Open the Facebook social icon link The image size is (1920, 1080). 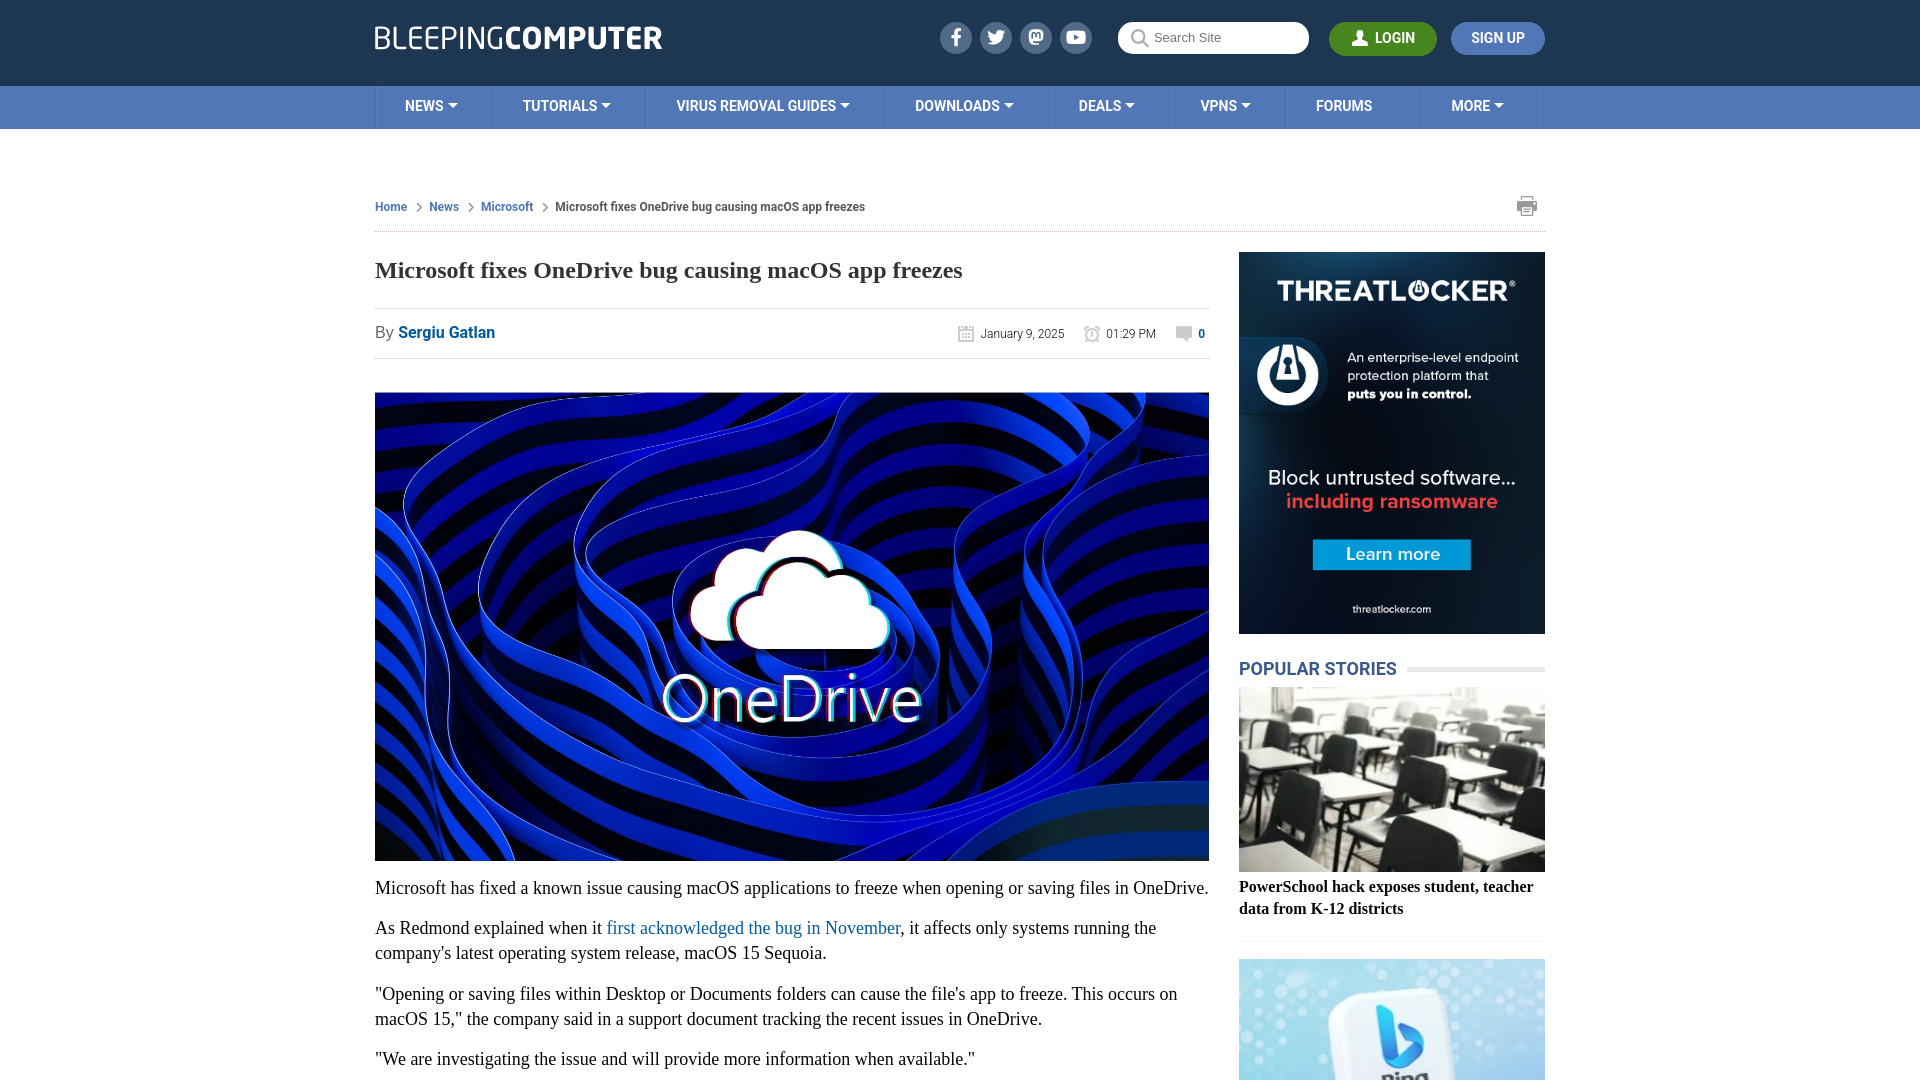pos(955,37)
